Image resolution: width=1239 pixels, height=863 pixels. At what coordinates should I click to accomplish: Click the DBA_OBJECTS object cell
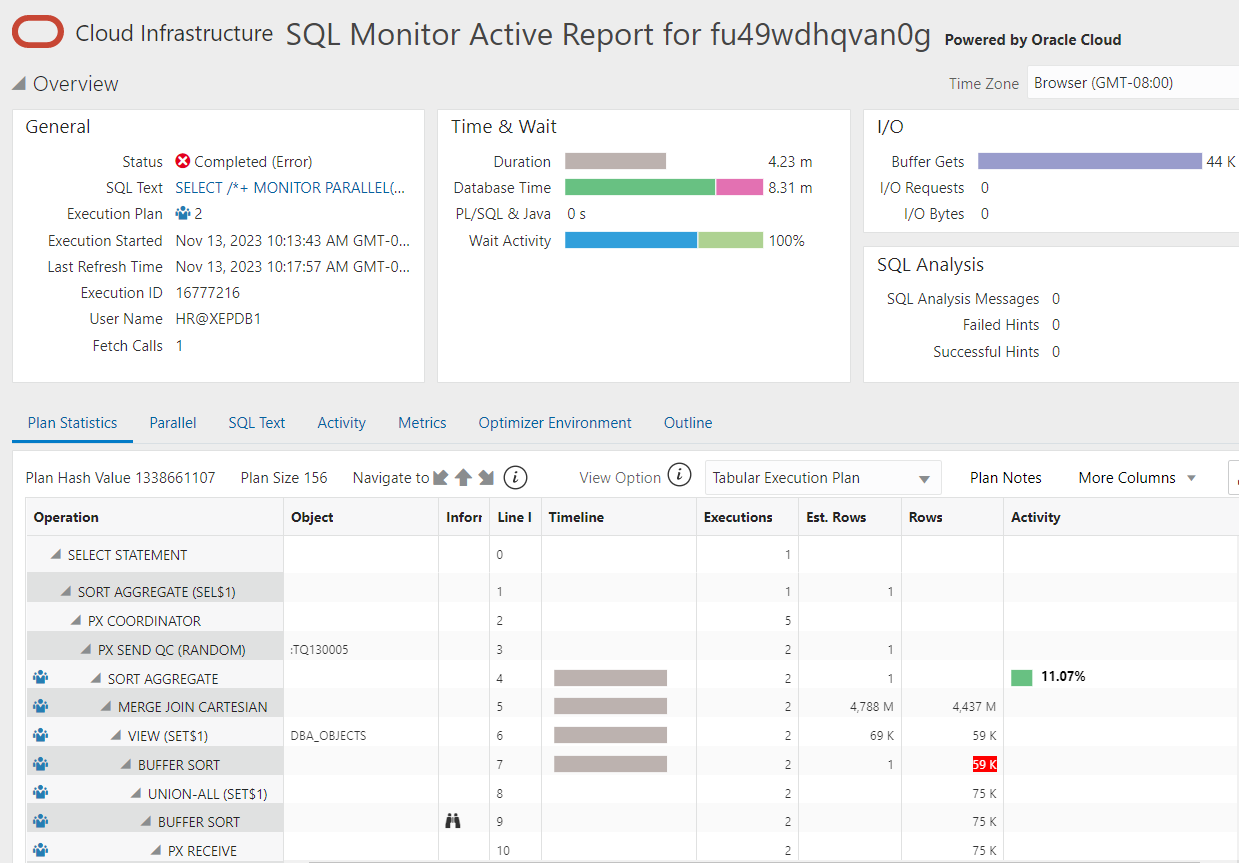(x=328, y=735)
